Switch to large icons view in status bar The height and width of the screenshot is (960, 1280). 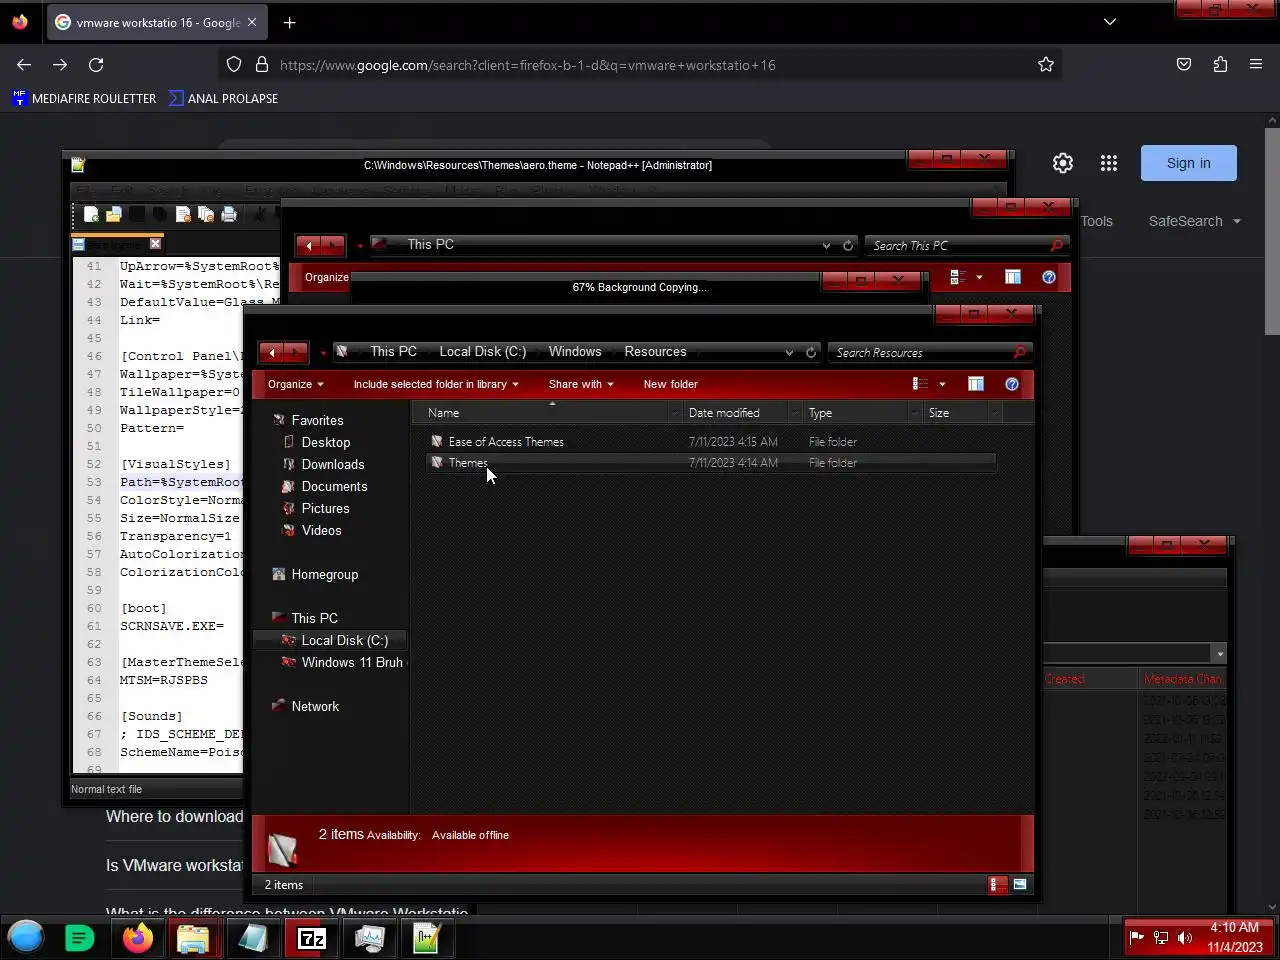1020,885
